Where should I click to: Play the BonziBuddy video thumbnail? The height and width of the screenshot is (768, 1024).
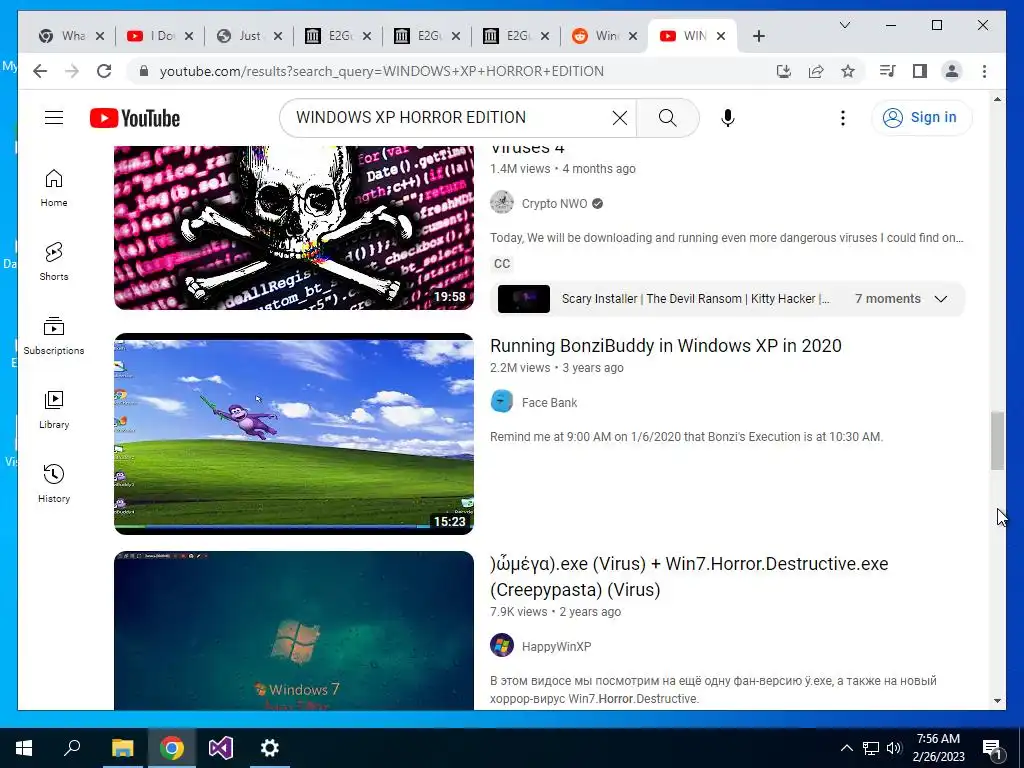[x=294, y=434]
